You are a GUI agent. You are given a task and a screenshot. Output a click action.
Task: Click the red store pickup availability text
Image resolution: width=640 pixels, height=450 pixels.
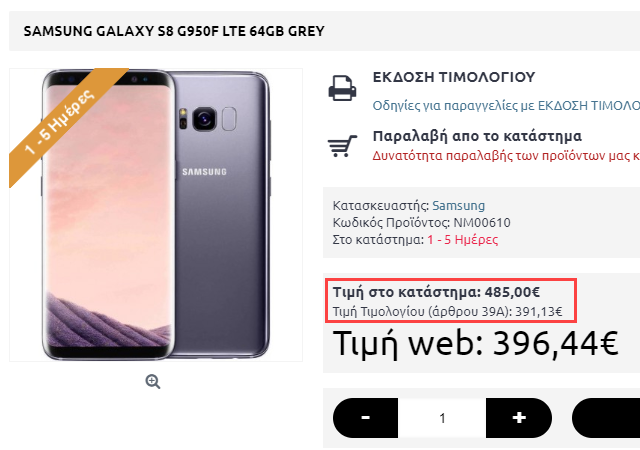[506, 156]
